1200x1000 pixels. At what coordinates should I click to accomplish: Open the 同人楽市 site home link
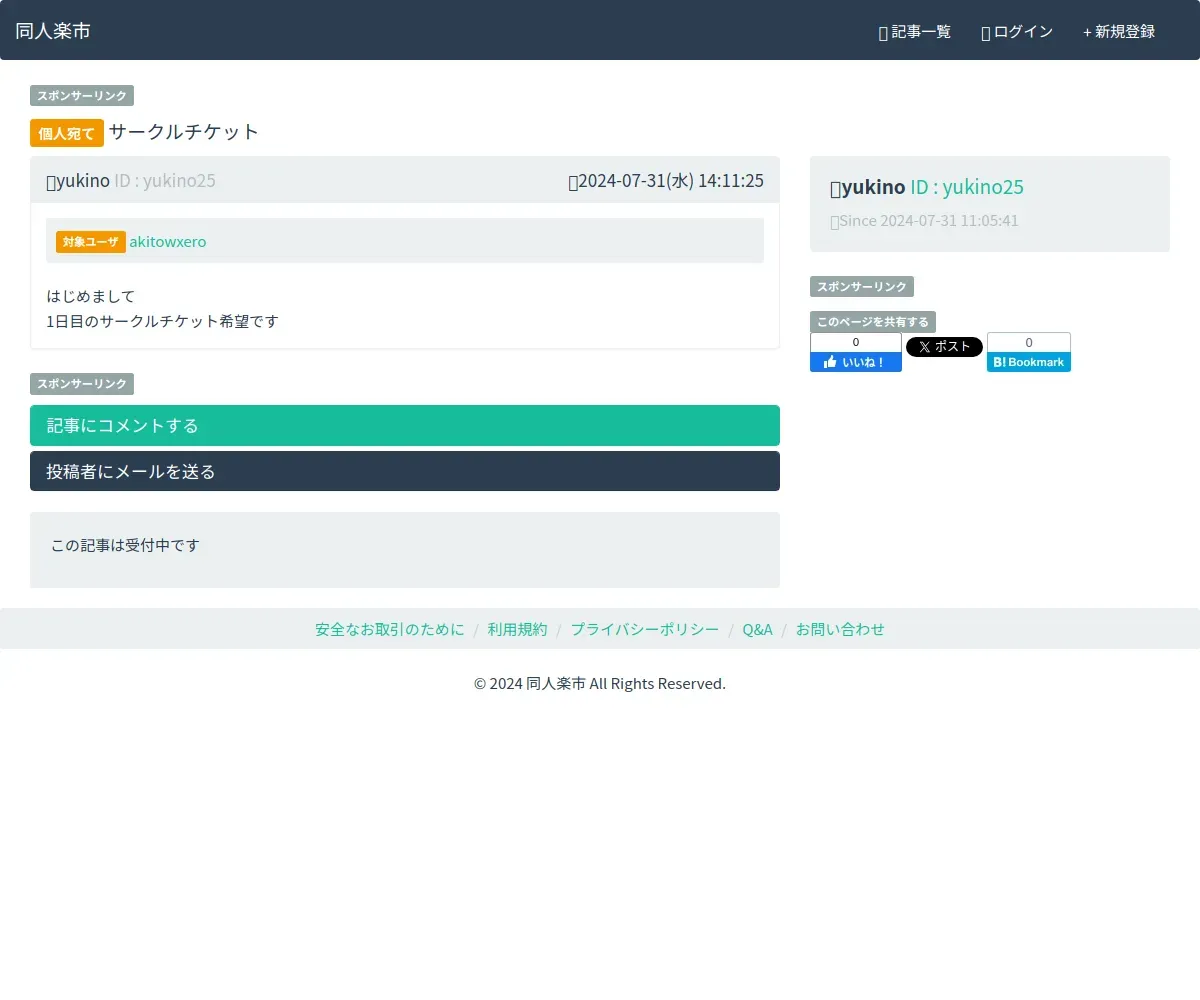point(53,31)
